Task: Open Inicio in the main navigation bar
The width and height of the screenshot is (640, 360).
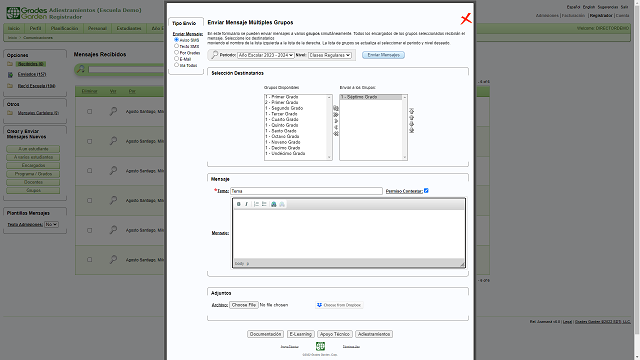Action: pos(14,28)
